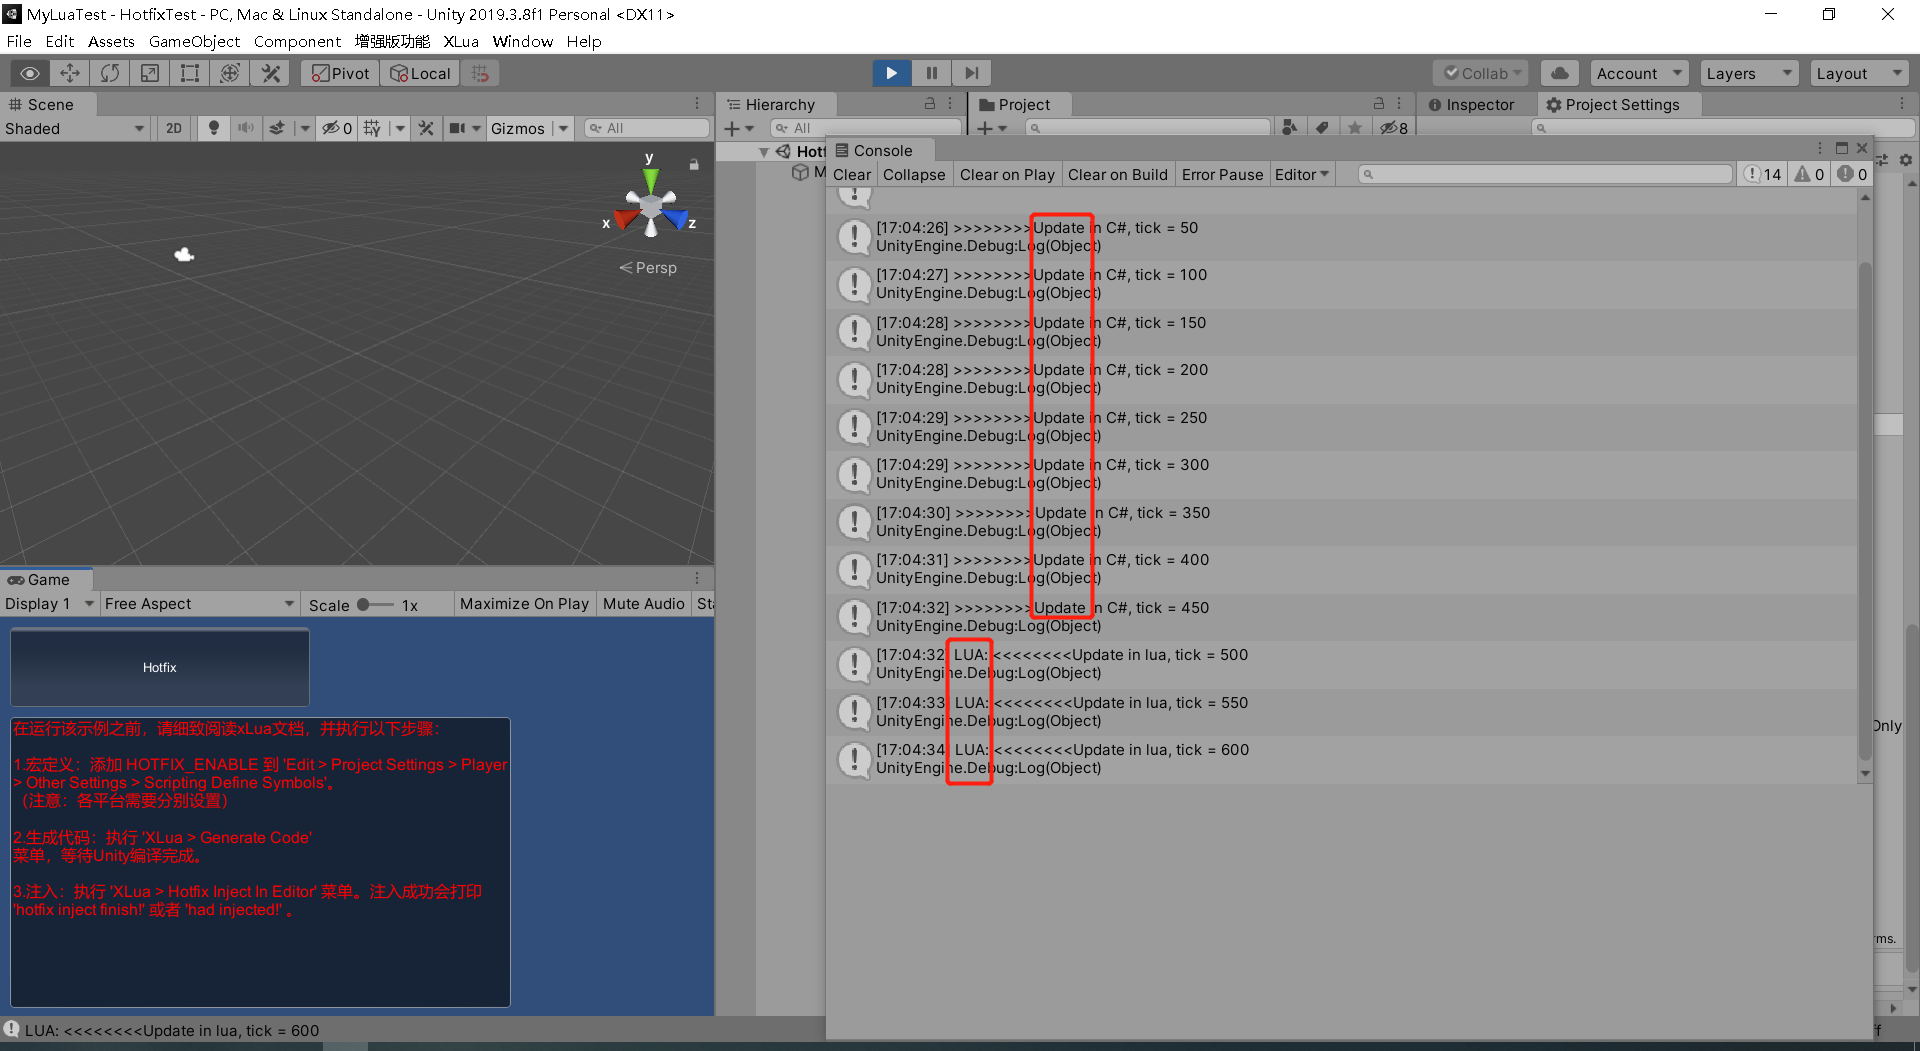Toggle Clear on Build in Console

pyautogui.click(x=1117, y=174)
